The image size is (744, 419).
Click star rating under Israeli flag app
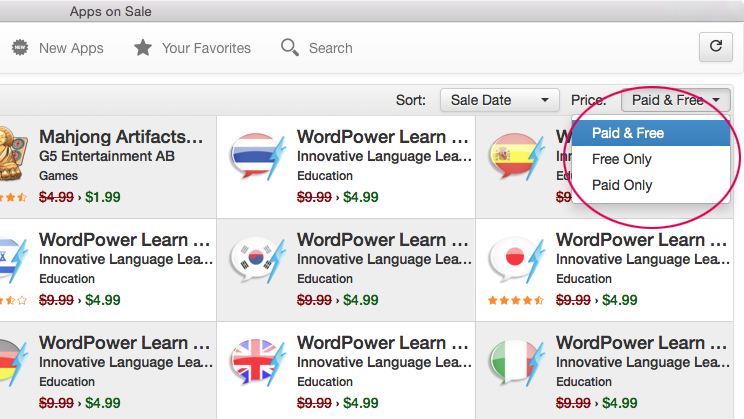pos(13,300)
